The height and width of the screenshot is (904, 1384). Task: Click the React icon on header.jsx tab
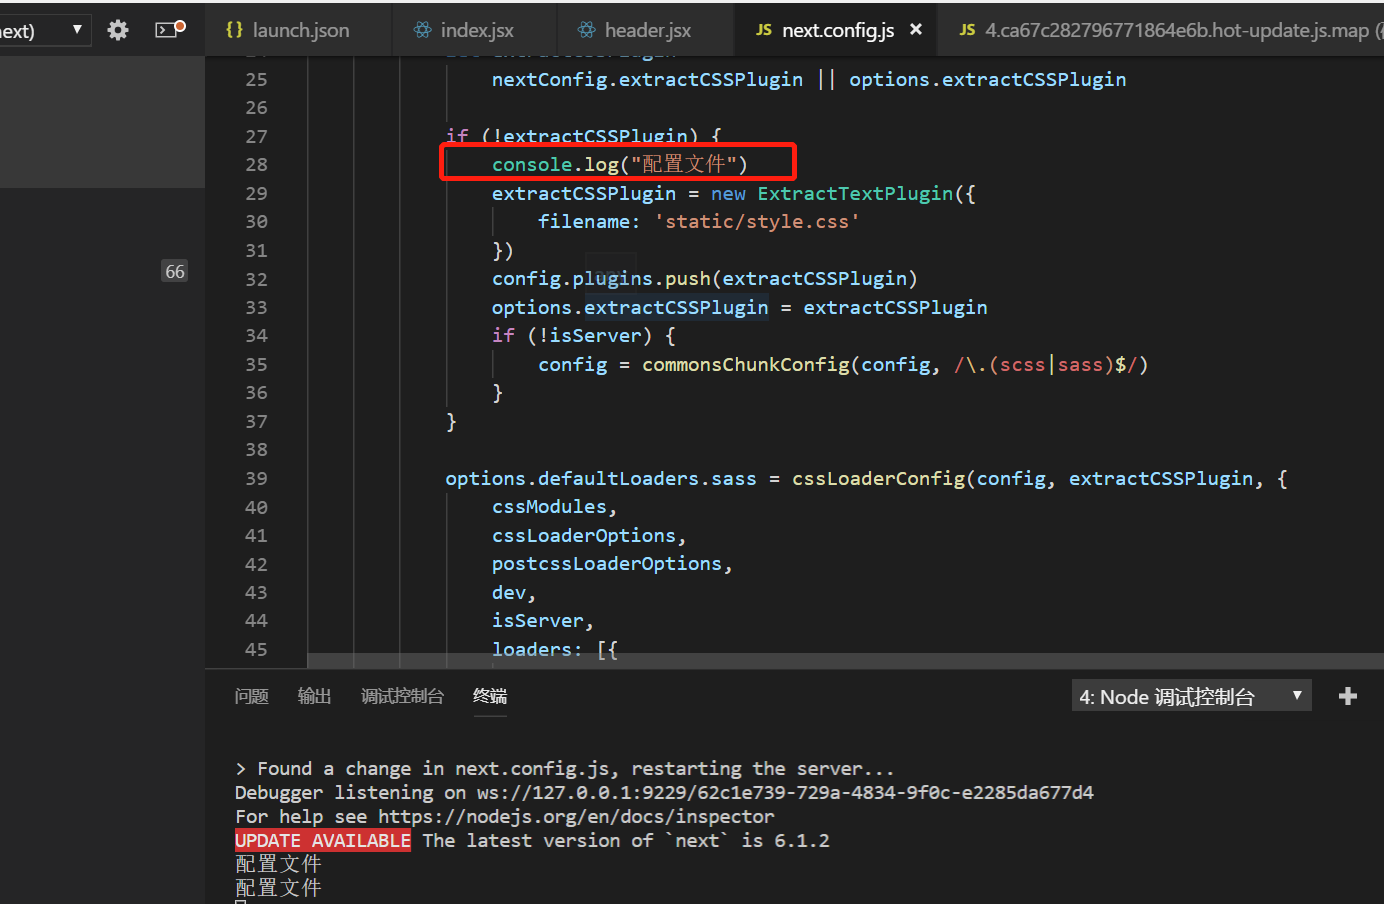click(589, 29)
